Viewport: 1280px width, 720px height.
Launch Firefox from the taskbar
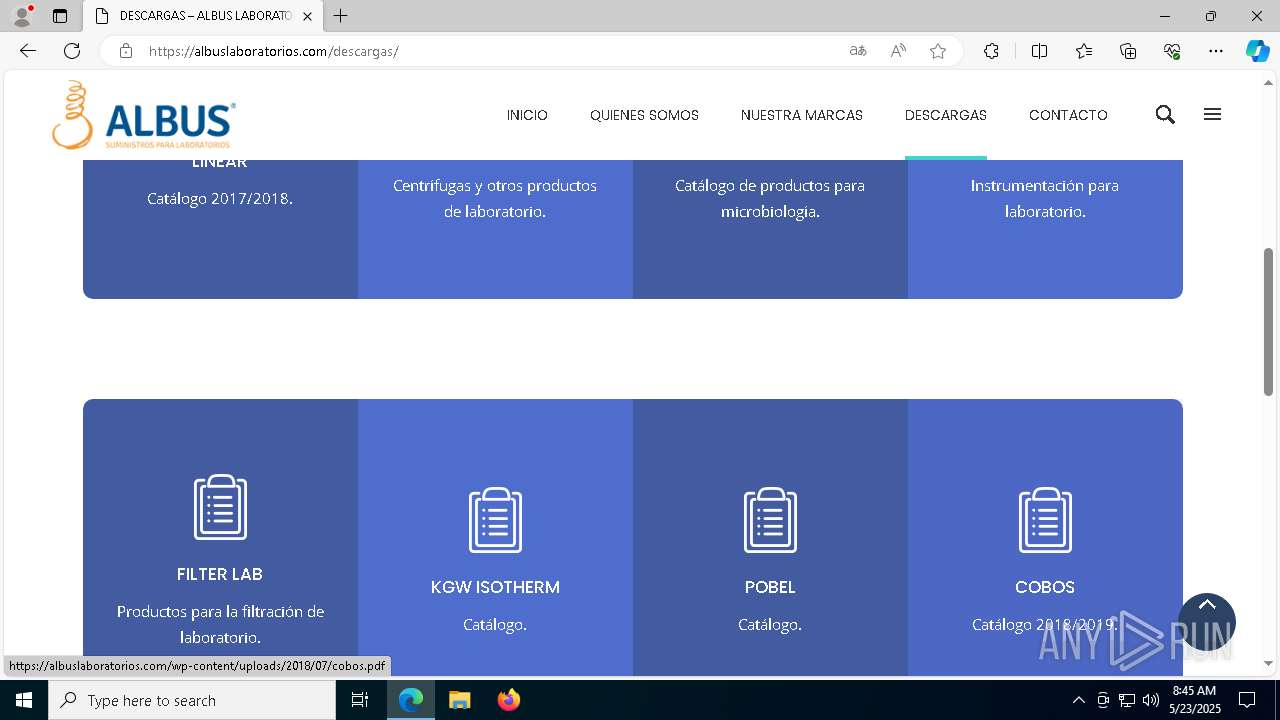pos(509,700)
